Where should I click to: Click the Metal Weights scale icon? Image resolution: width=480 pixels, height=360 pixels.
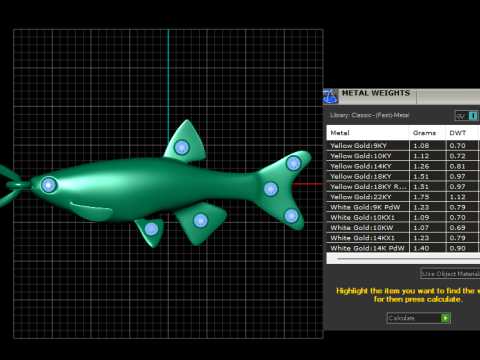330,97
